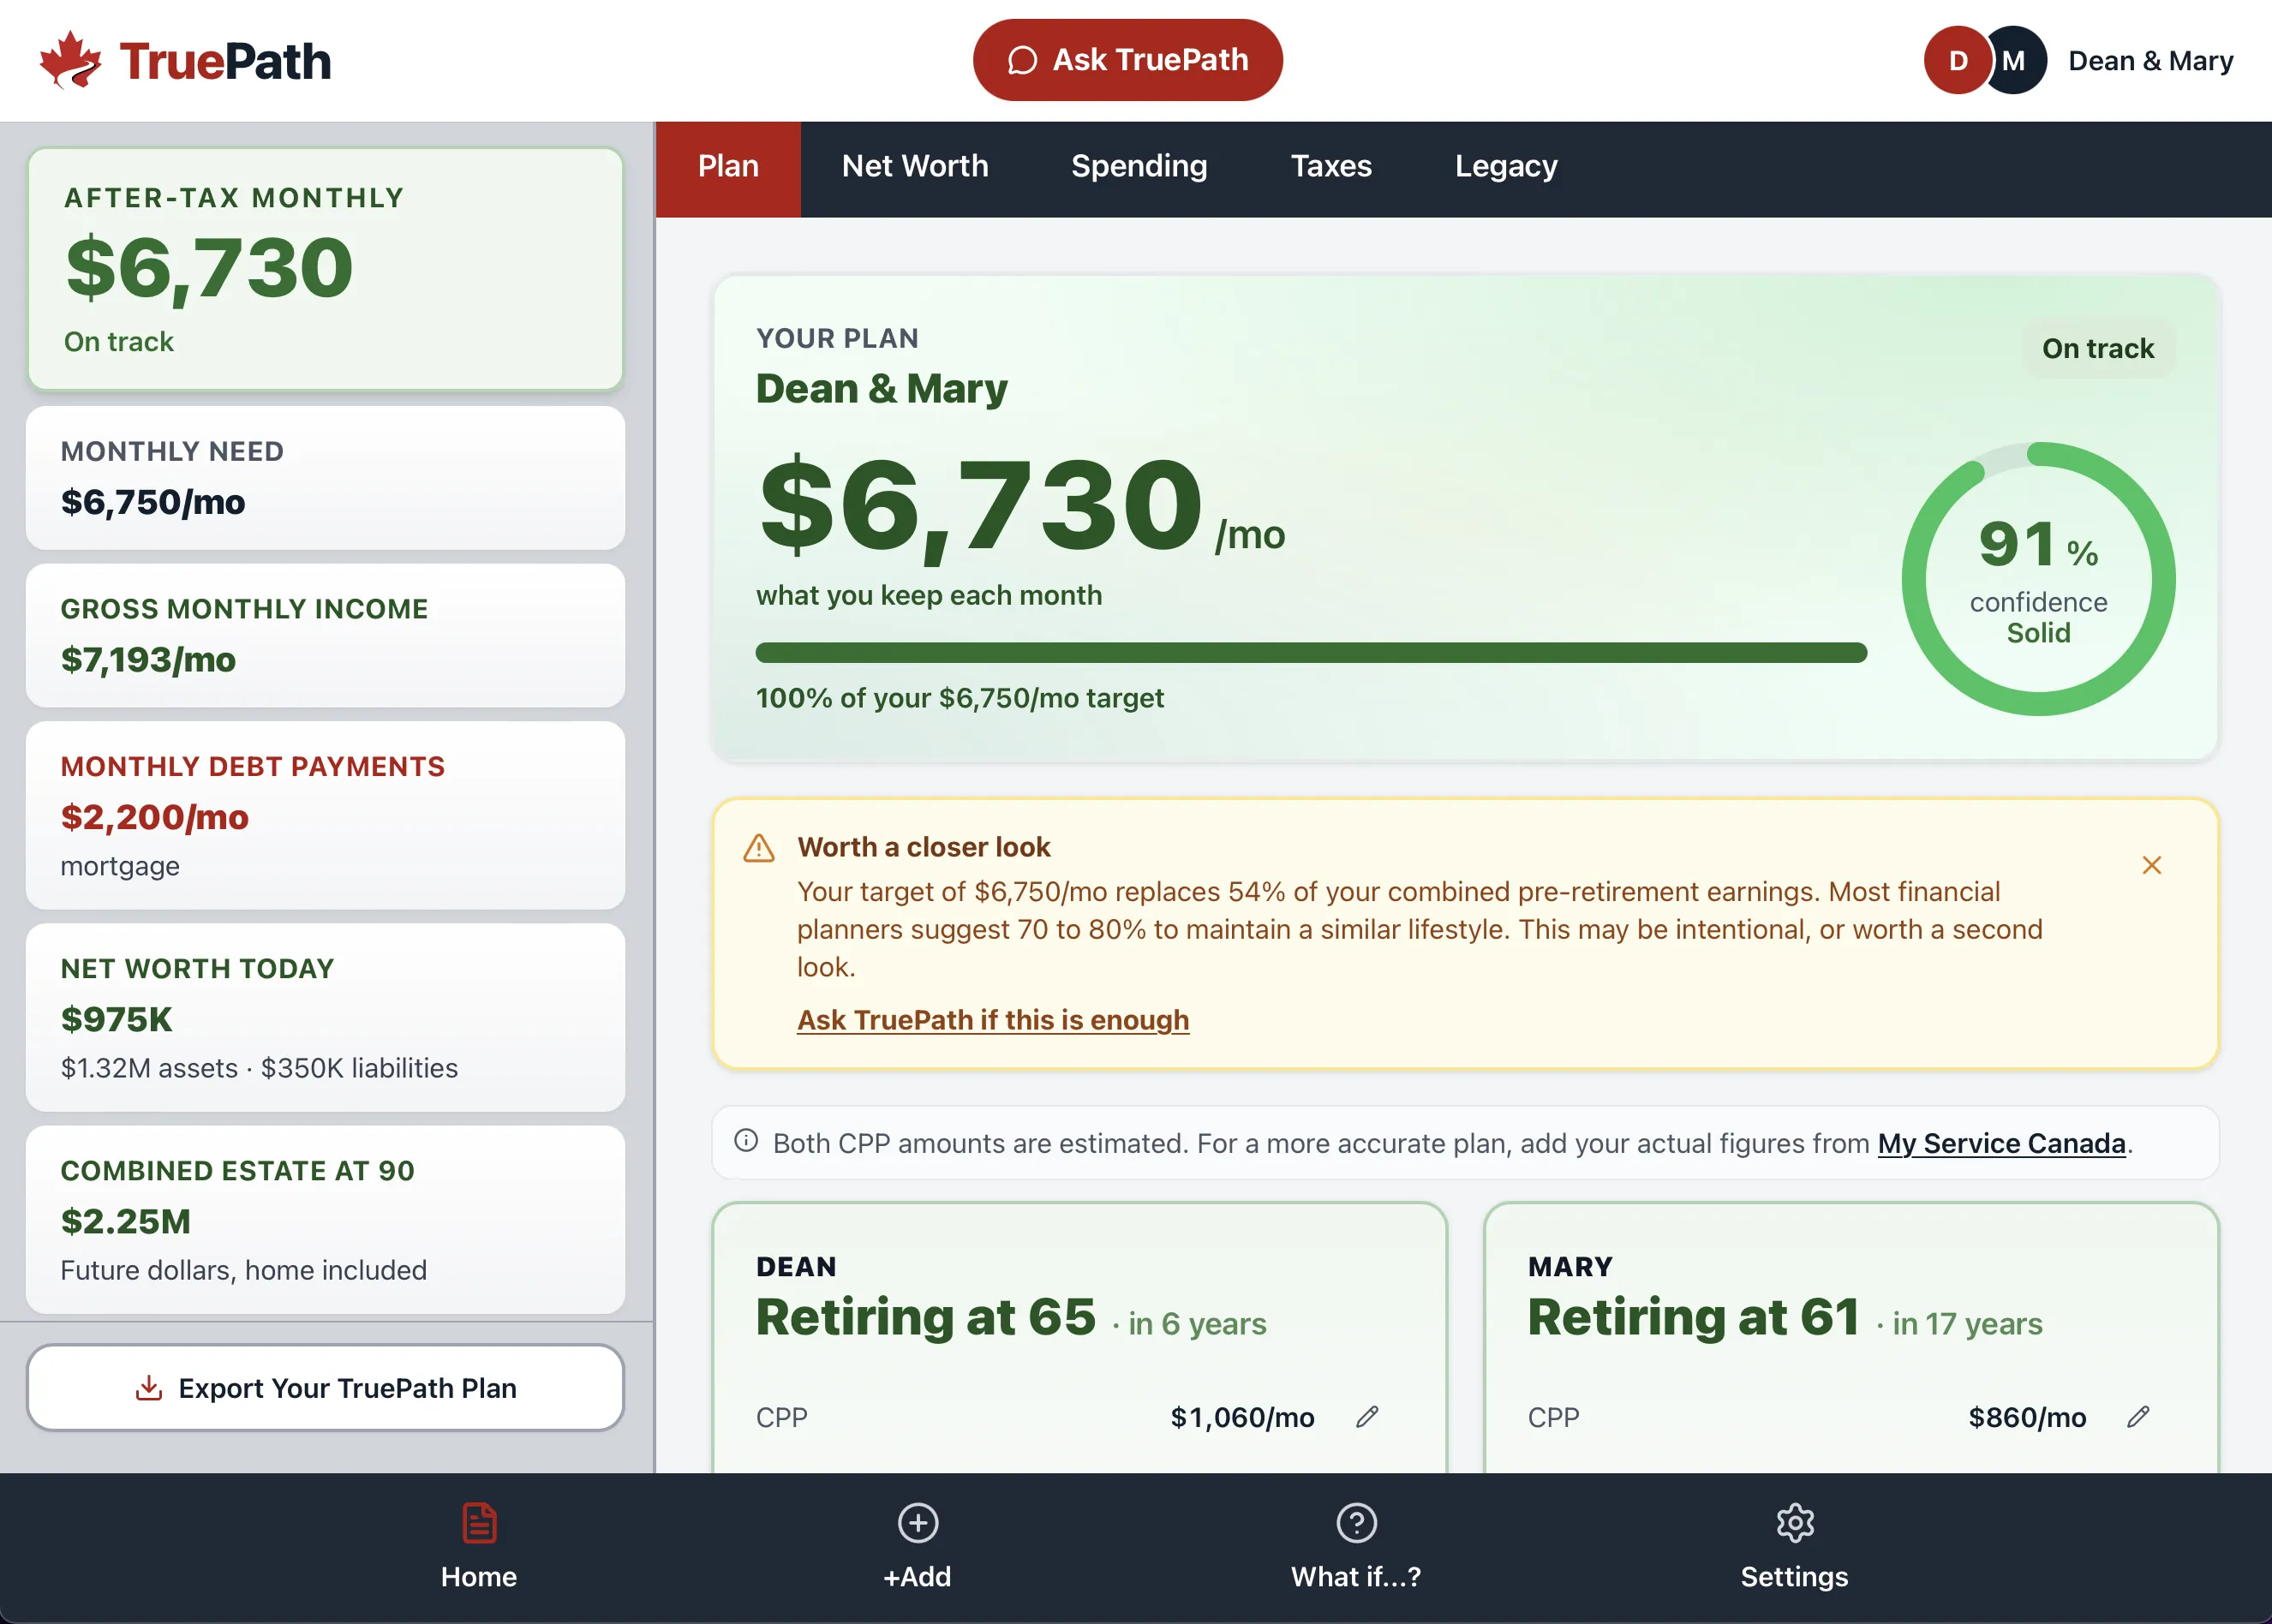Click the 'mortgage' label under debt payments
Screen dimensions: 2272x1624
tap(120, 866)
